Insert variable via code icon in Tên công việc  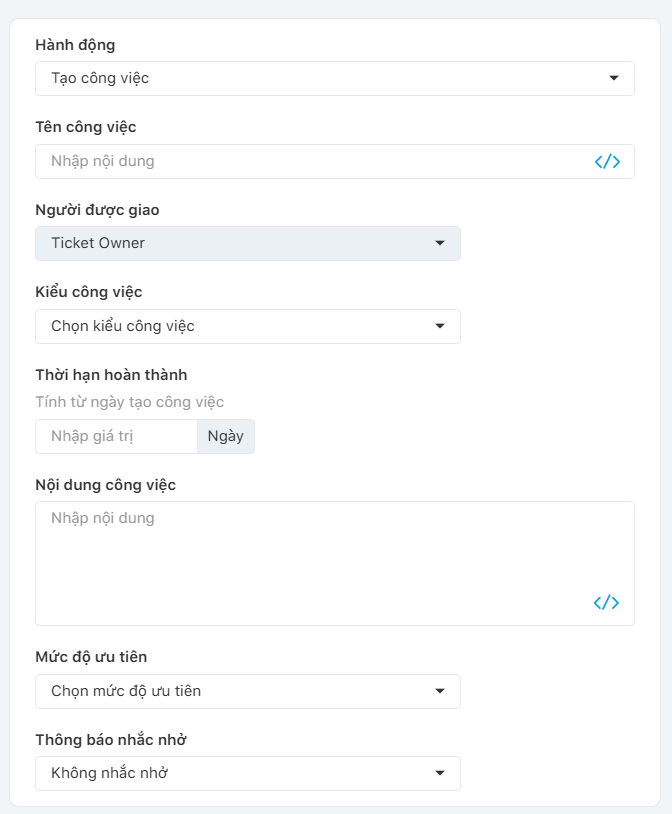(x=607, y=161)
